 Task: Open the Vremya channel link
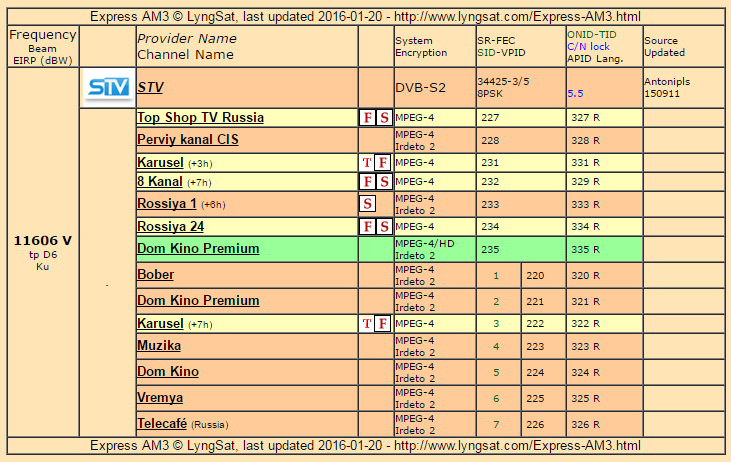tap(160, 398)
